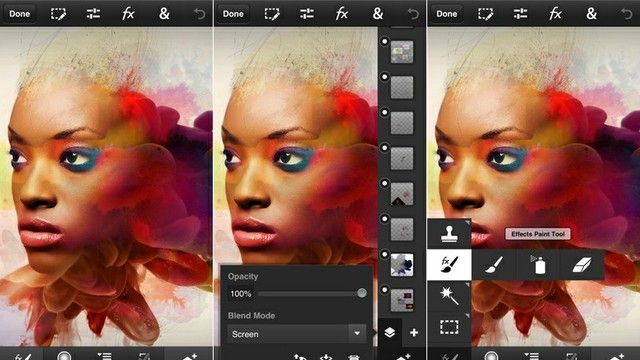Select the Paint Brush tool
Screen dimensions: 640x360
click(x=494, y=264)
